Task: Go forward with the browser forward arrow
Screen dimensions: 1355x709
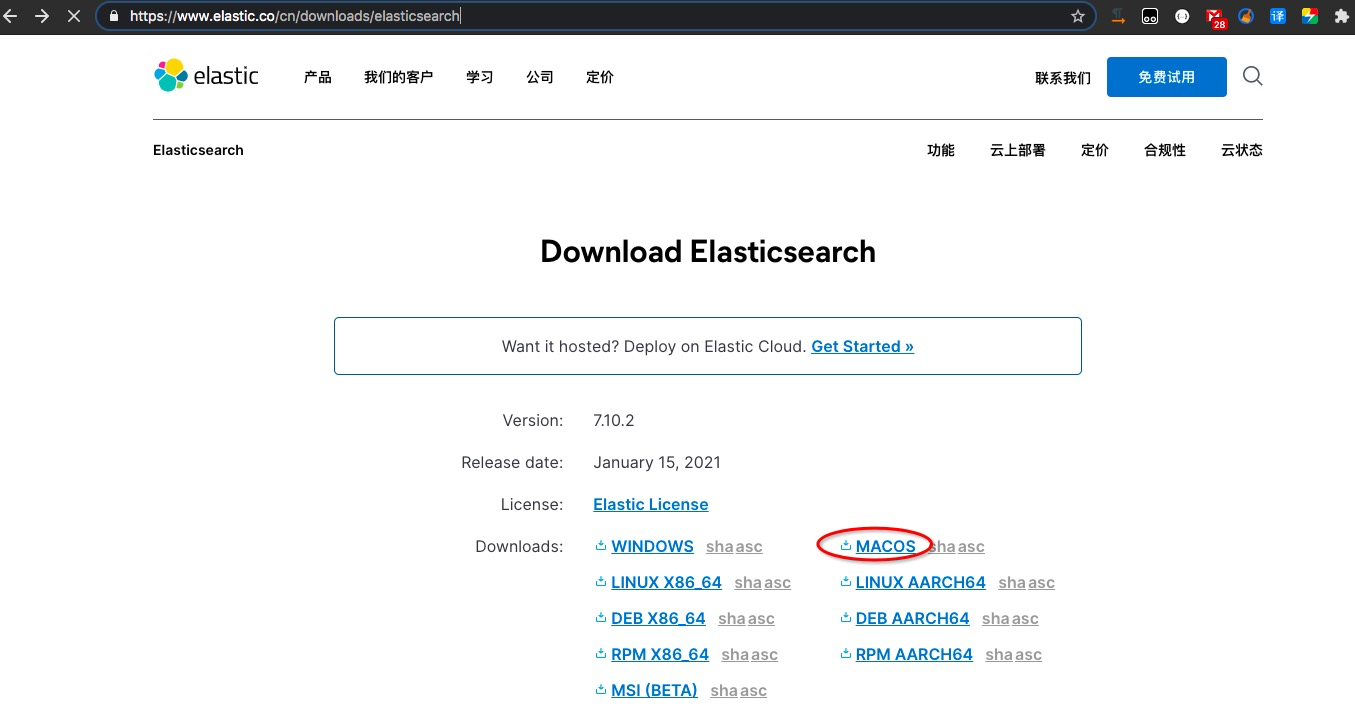Action: 42,16
